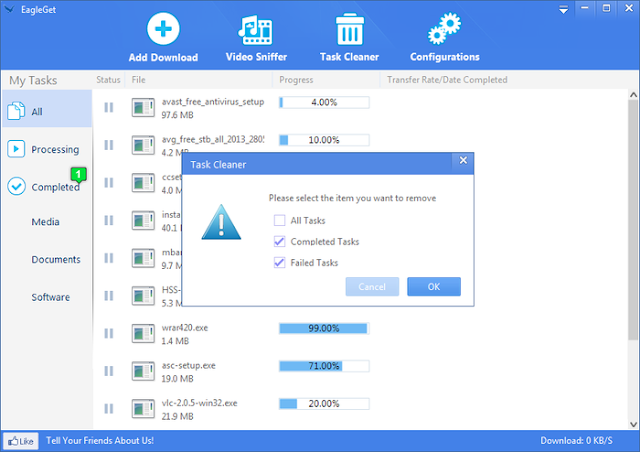Click file icon of avast_free_antivirus_setup
Viewport: 640px width, 452px height.
143,108
